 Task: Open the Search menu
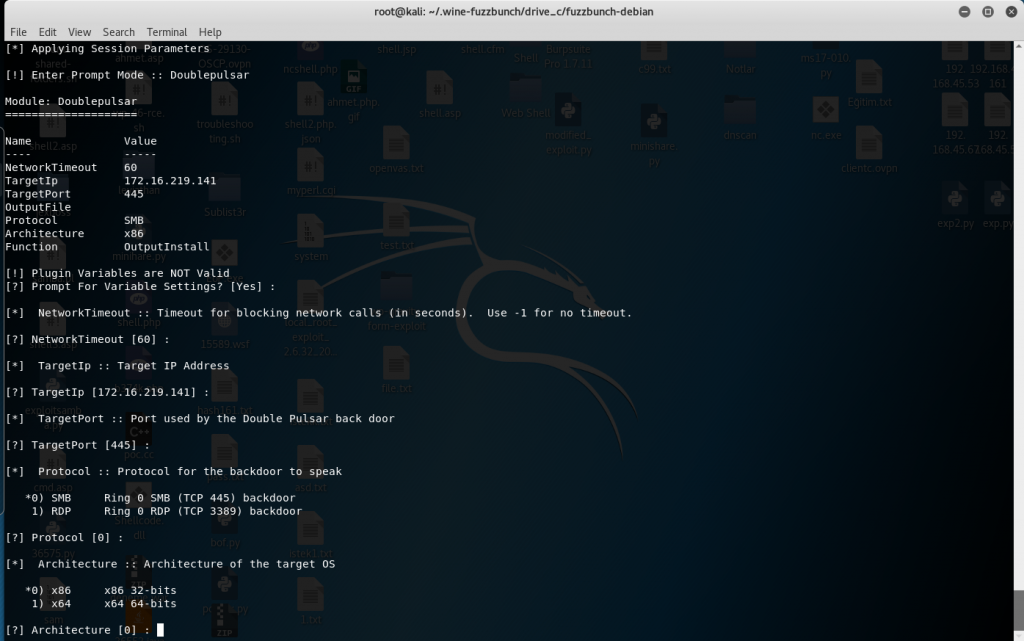click(118, 32)
